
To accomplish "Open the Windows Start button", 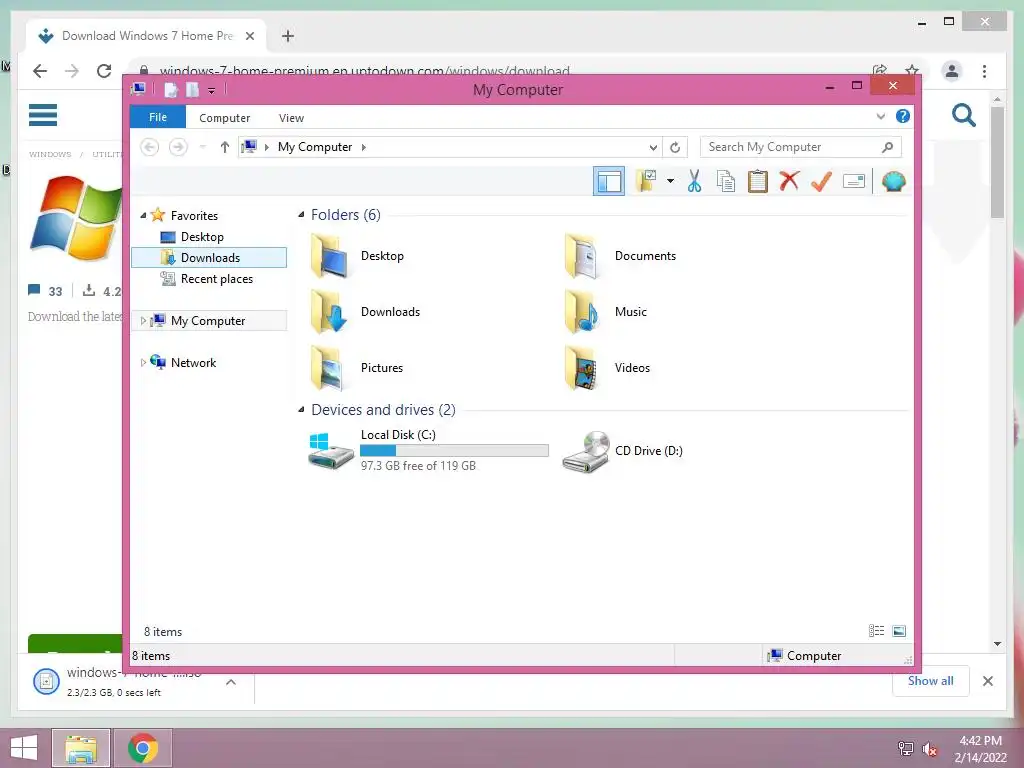I will coord(24,748).
